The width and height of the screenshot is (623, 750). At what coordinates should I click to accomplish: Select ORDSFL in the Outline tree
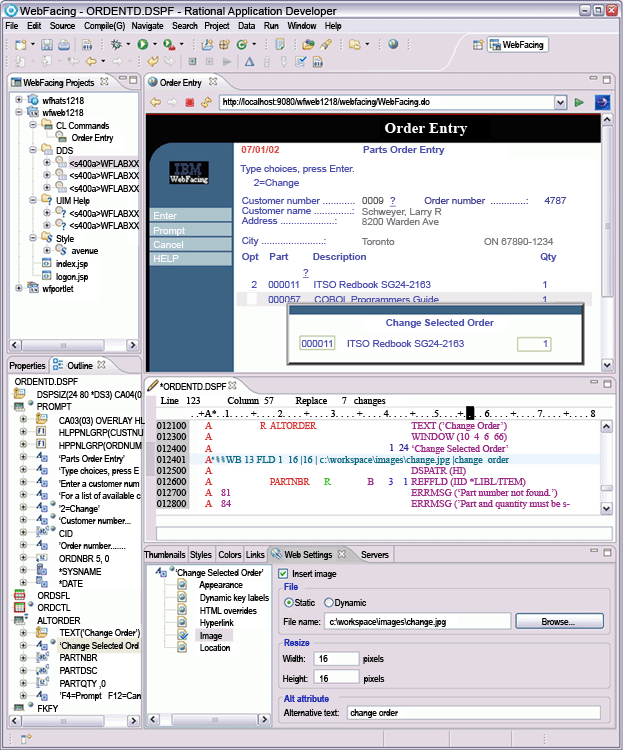(54, 596)
